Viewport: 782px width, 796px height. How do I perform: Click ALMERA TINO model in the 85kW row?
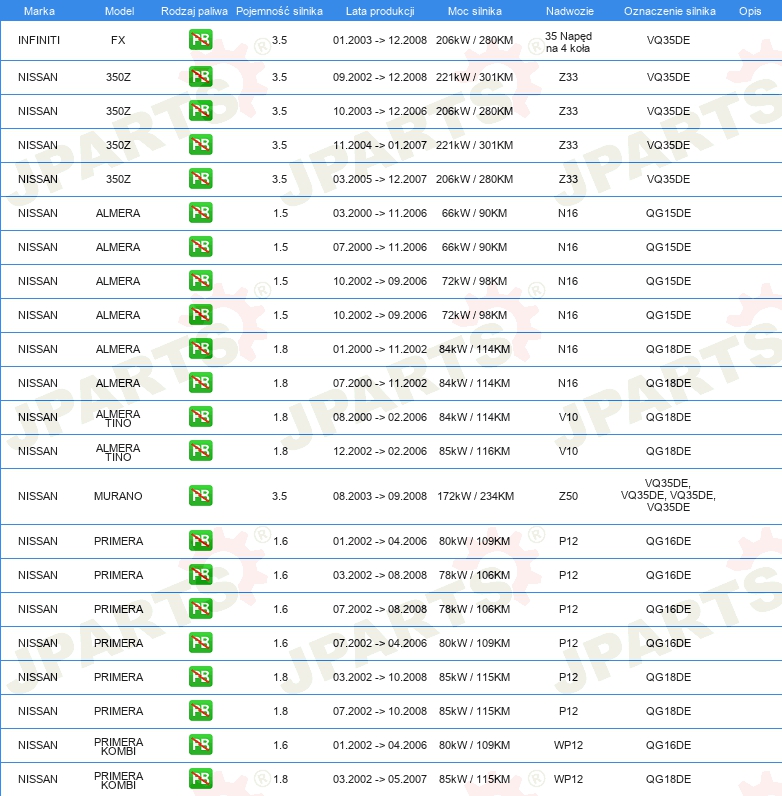[x=118, y=452]
